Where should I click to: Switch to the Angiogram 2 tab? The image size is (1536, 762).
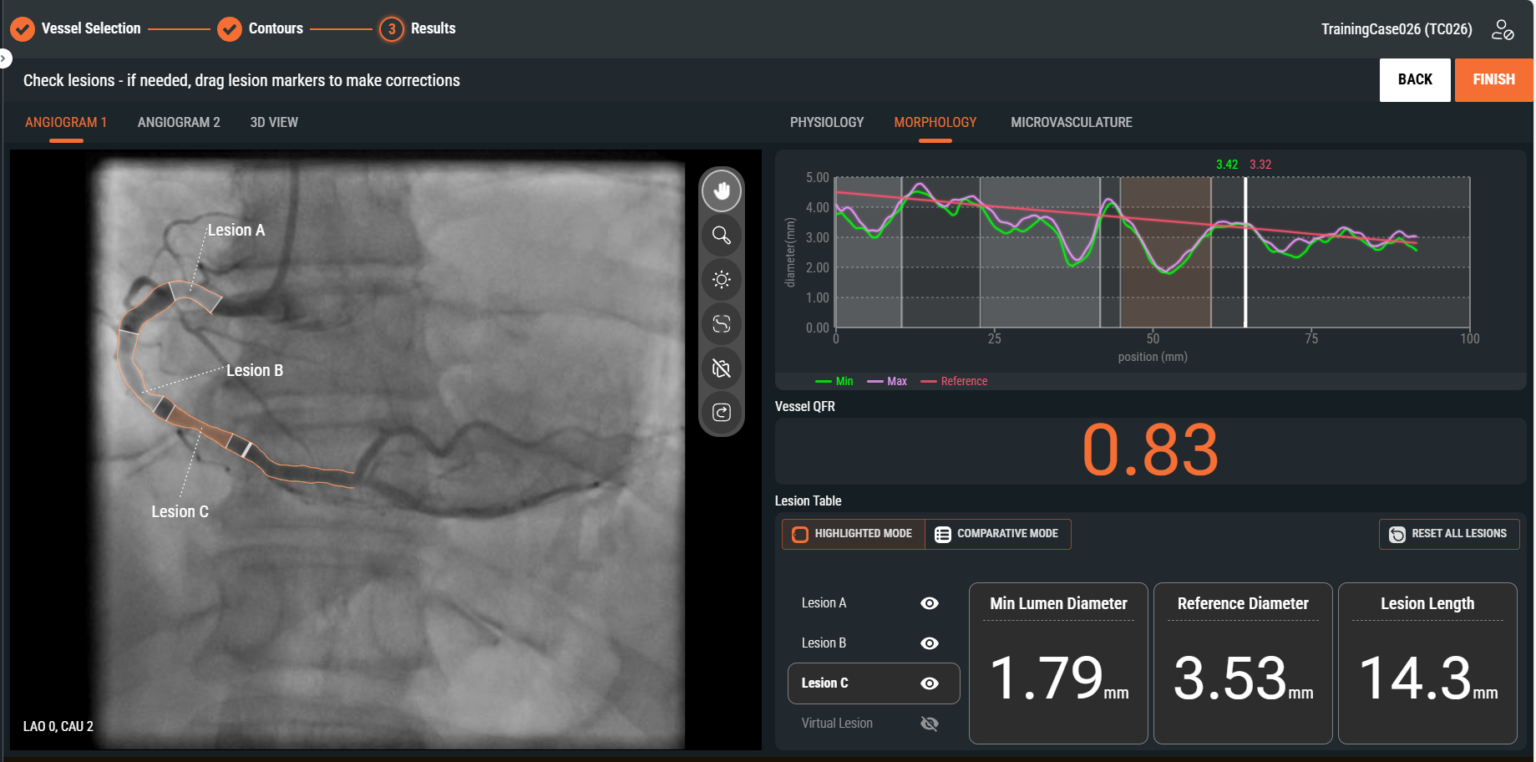[179, 122]
